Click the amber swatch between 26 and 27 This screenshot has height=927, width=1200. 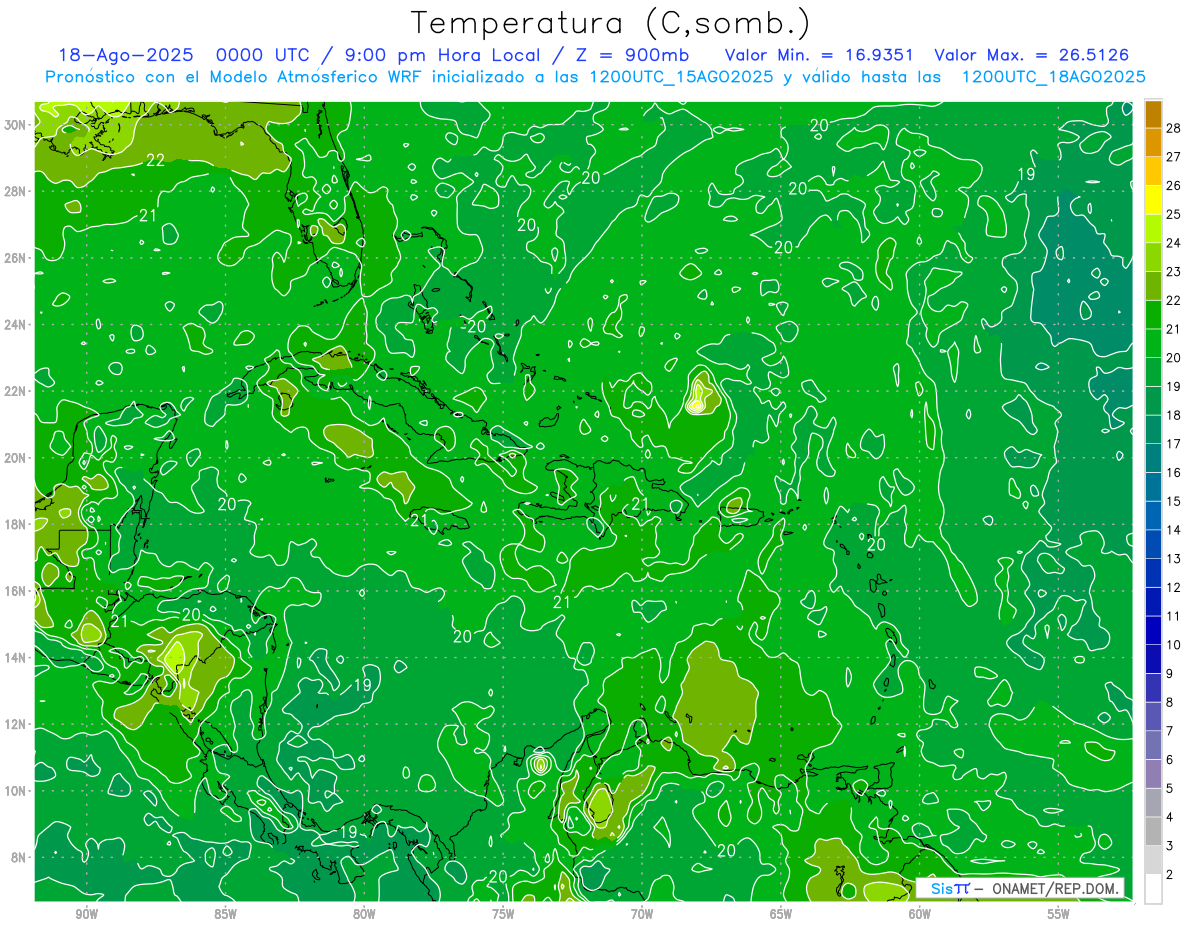coord(1153,171)
